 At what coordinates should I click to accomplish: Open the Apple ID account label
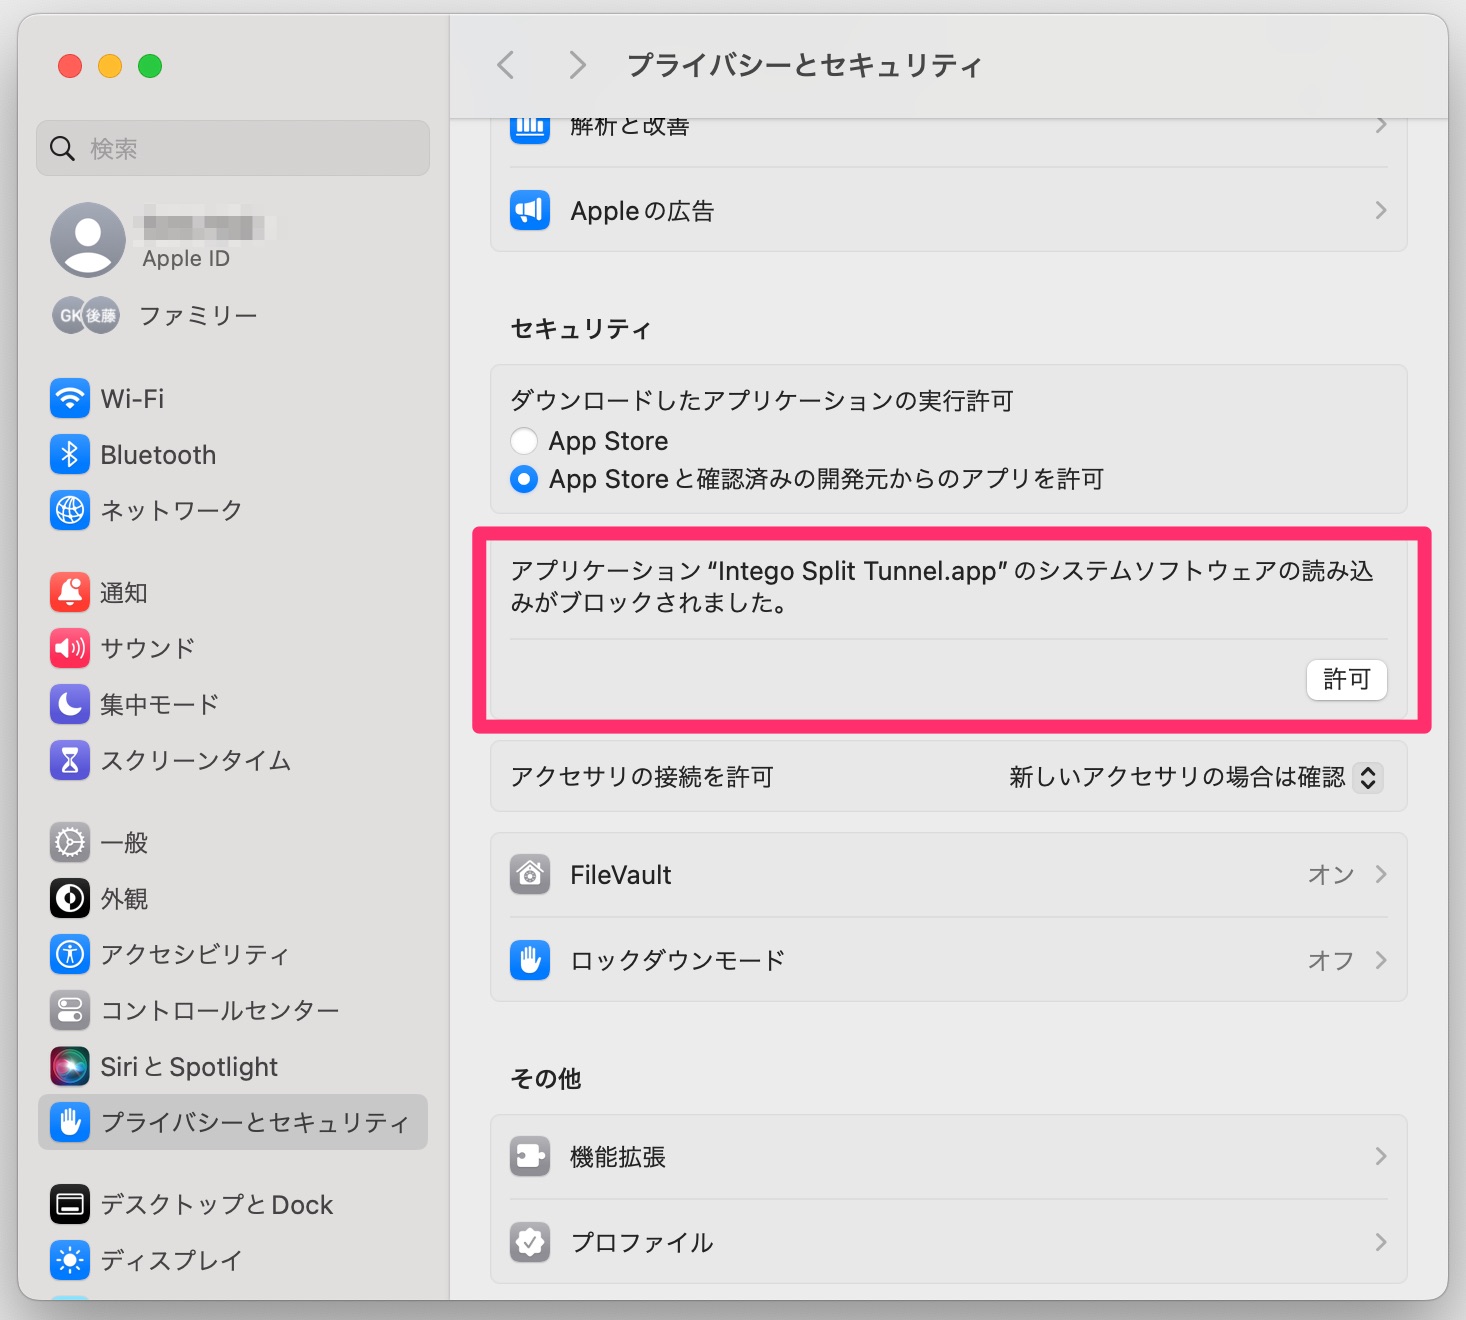(186, 259)
